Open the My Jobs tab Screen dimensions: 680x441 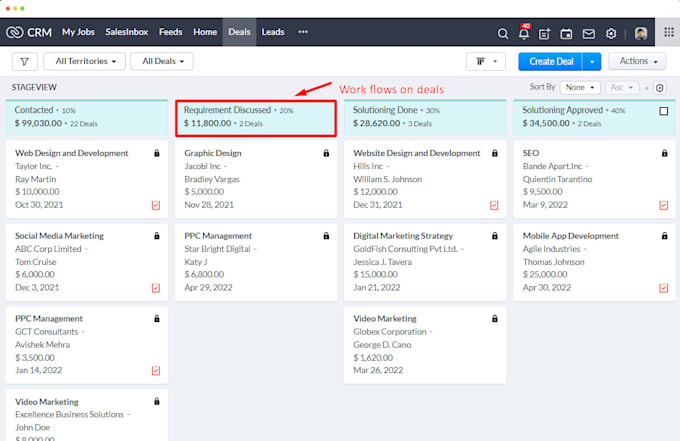78,32
